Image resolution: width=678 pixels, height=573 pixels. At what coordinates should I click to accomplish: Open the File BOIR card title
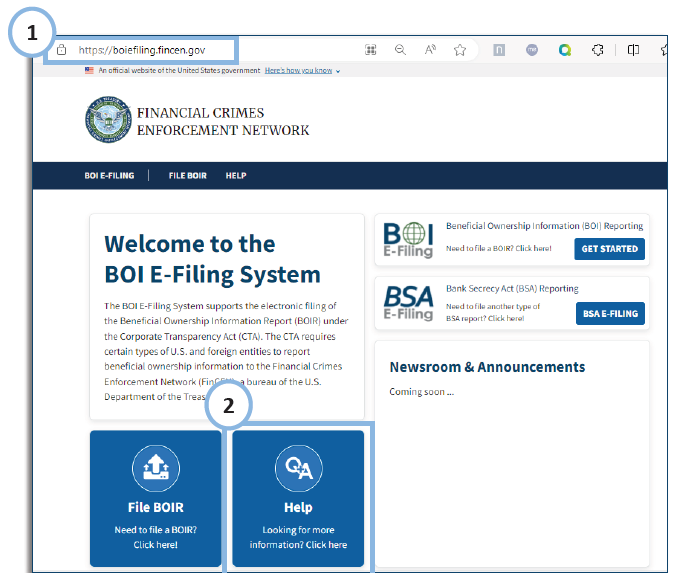tap(156, 507)
